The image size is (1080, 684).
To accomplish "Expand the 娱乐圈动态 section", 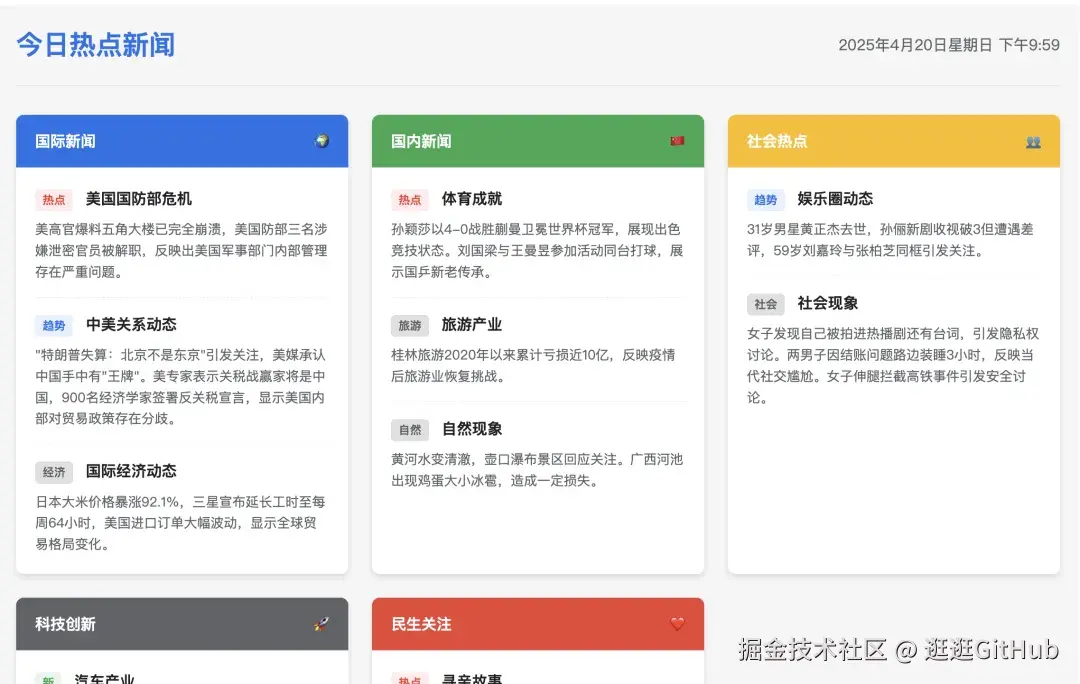I will [835, 199].
